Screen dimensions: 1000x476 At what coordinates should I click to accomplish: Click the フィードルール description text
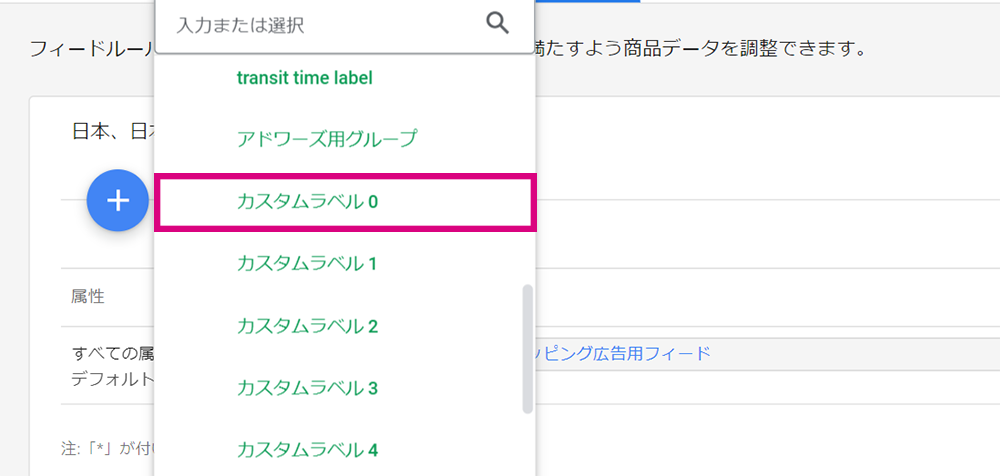click(92, 49)
